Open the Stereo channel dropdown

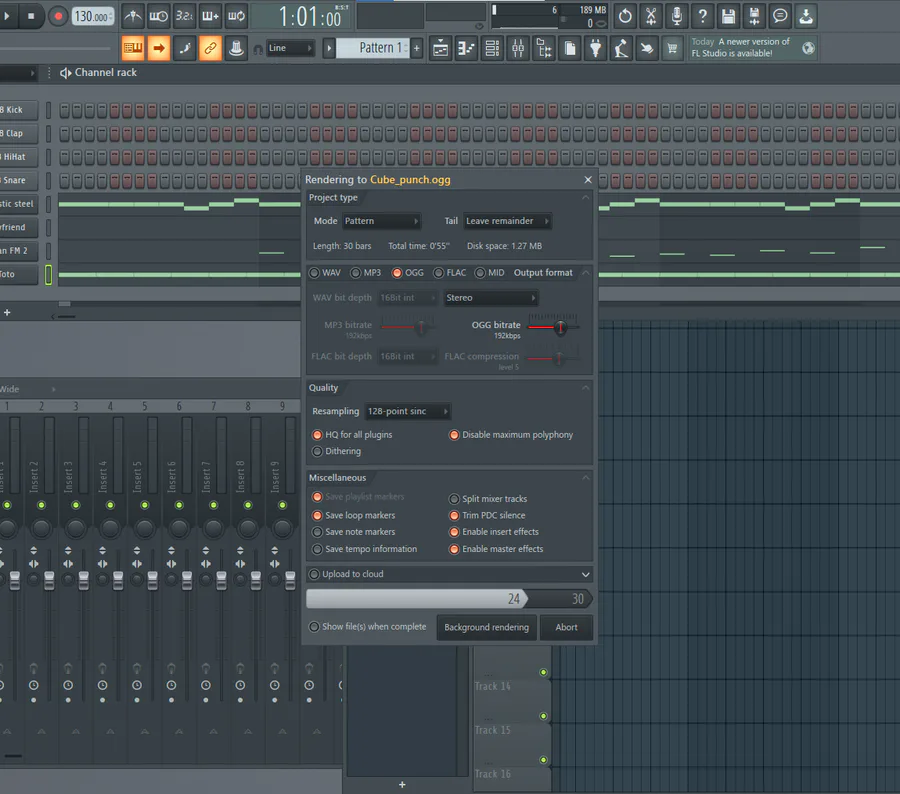tap(491, 298)
